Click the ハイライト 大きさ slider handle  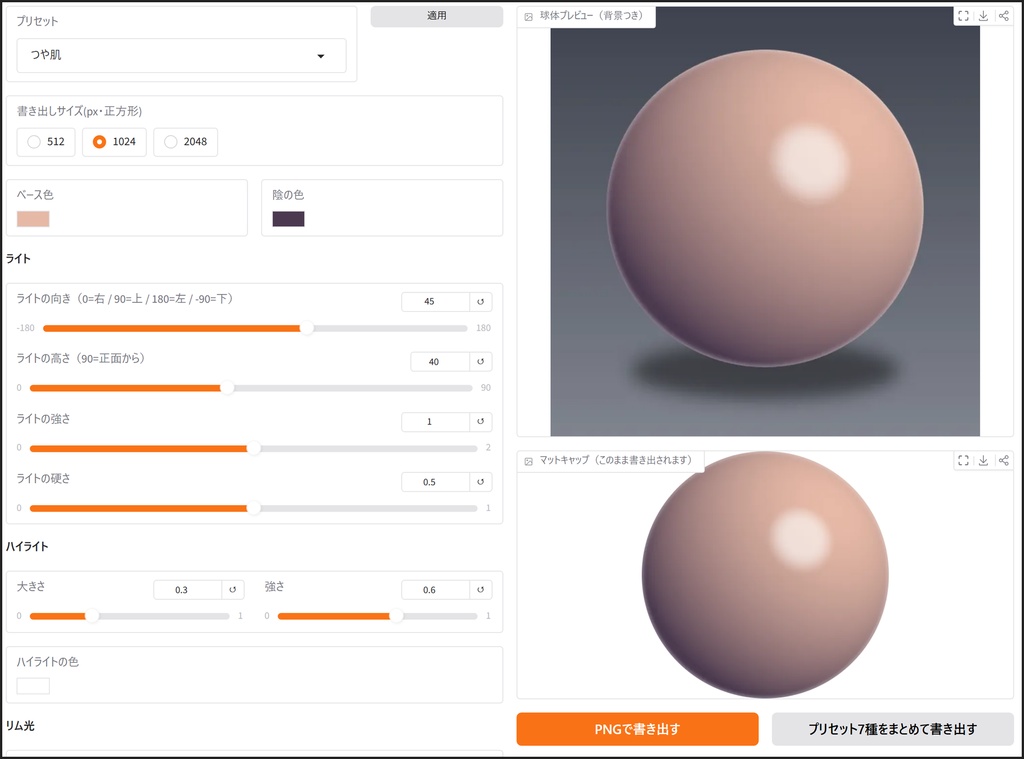pos(92,616)
